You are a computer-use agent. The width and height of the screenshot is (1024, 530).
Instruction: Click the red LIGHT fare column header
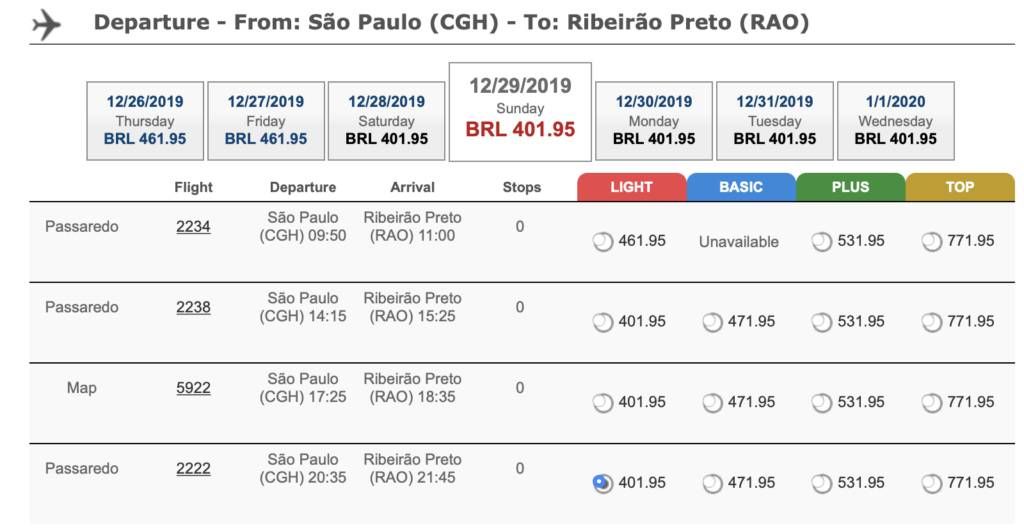pos(632,187)
